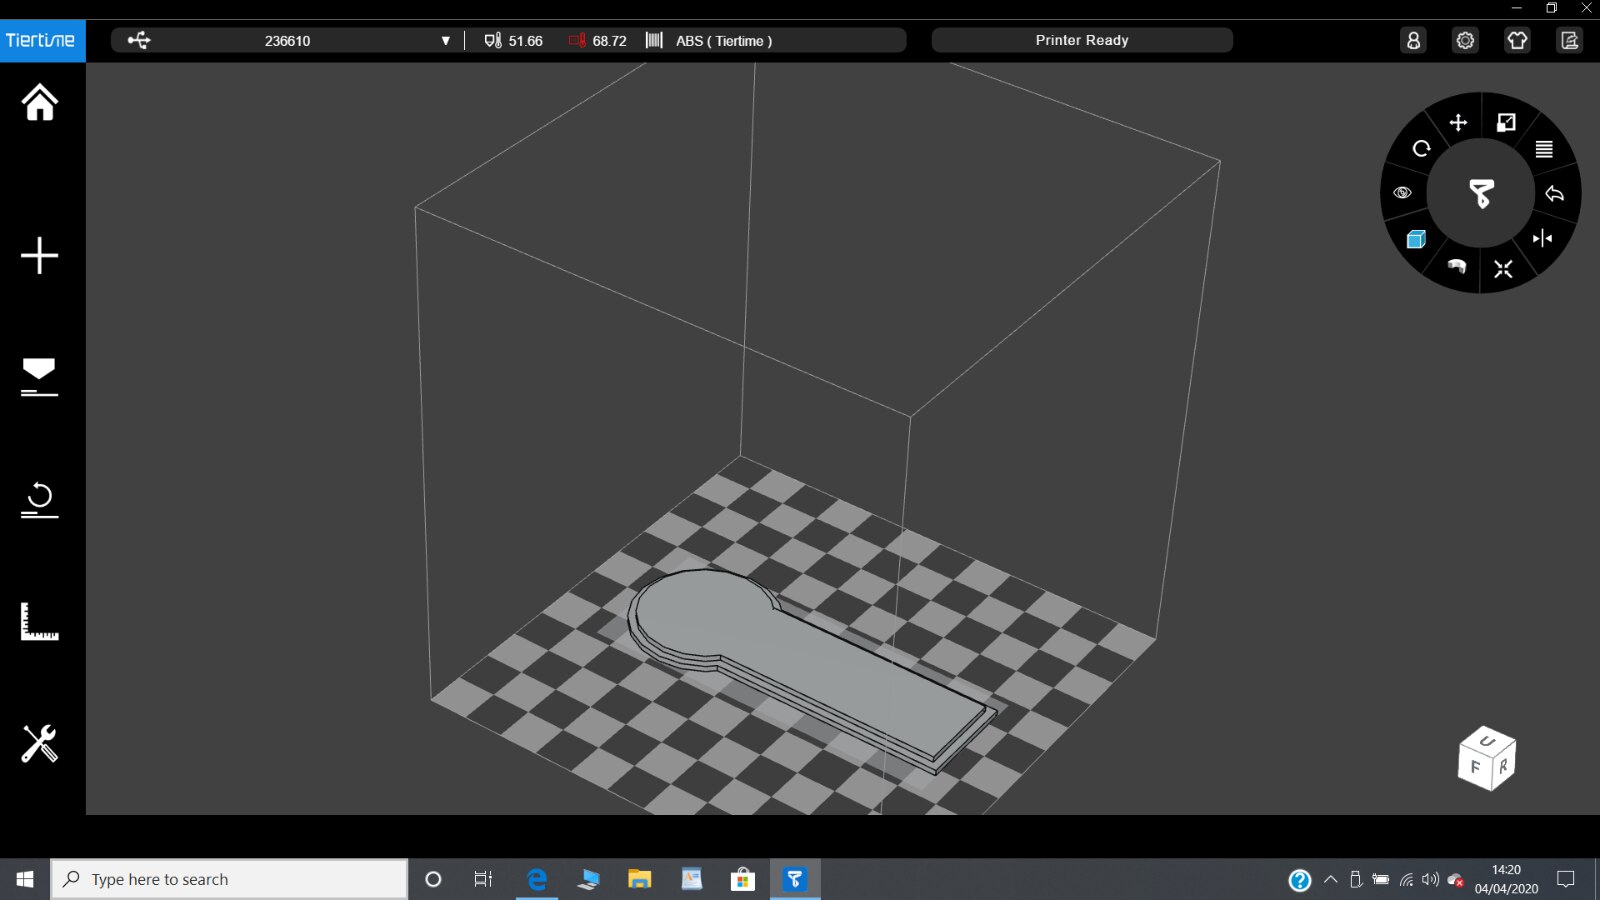Image resolution: width=1600 pixels, height=900 pixels.
Task: Click the orientation view cube
Action: coord(1487,759)
